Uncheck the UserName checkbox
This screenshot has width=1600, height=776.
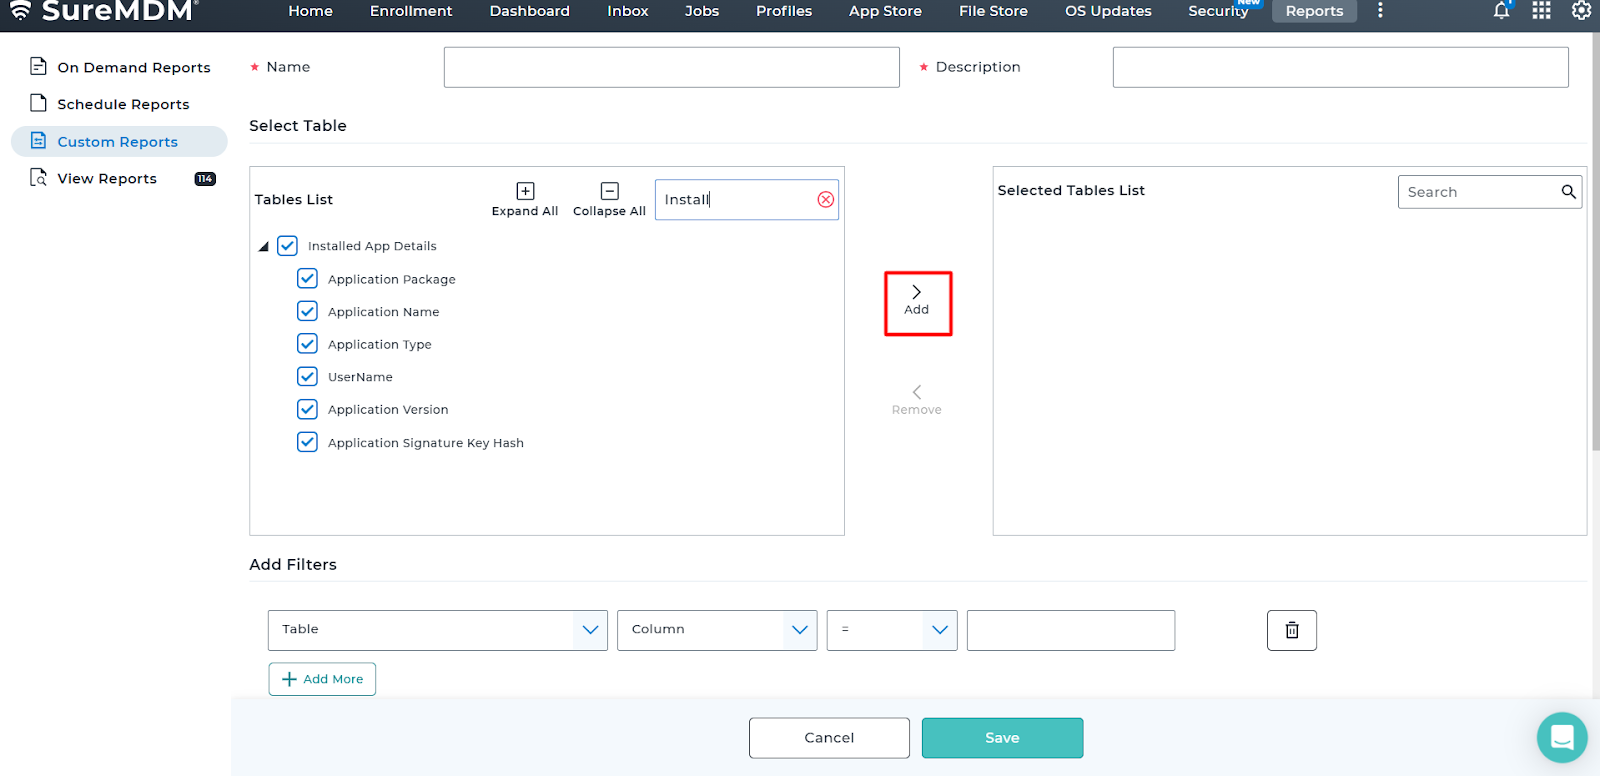click(x=307, y=377)
